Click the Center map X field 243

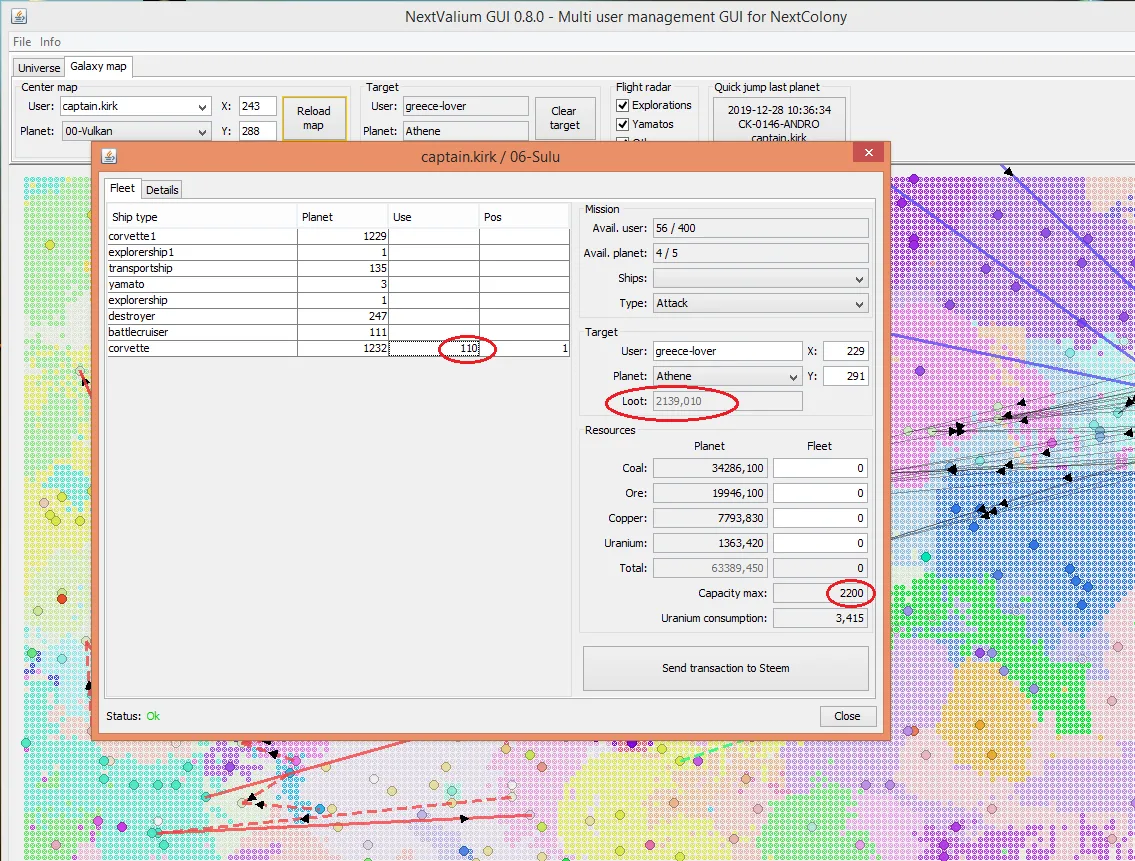point(257,106)
